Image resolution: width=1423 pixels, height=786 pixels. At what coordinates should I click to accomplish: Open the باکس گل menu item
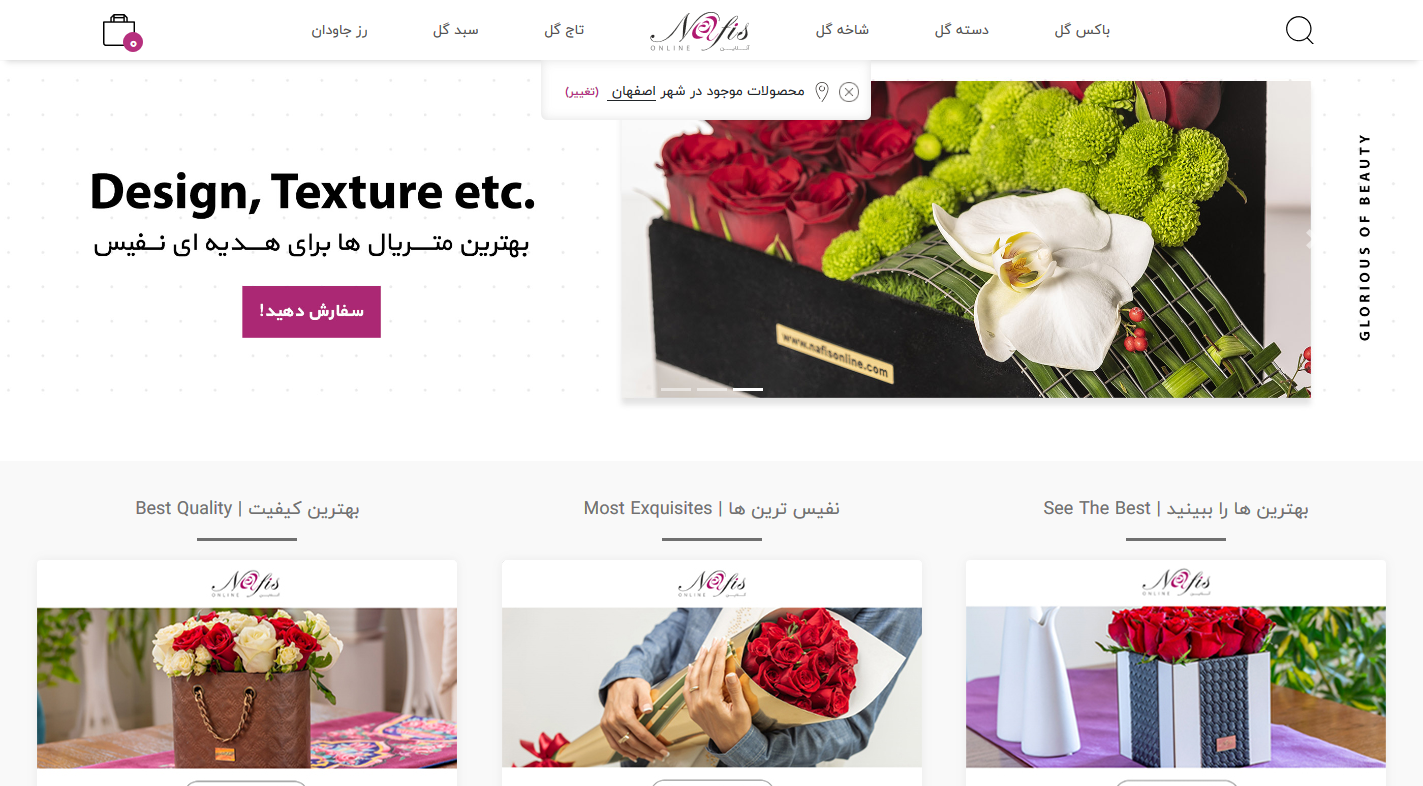coord(1082,30)
